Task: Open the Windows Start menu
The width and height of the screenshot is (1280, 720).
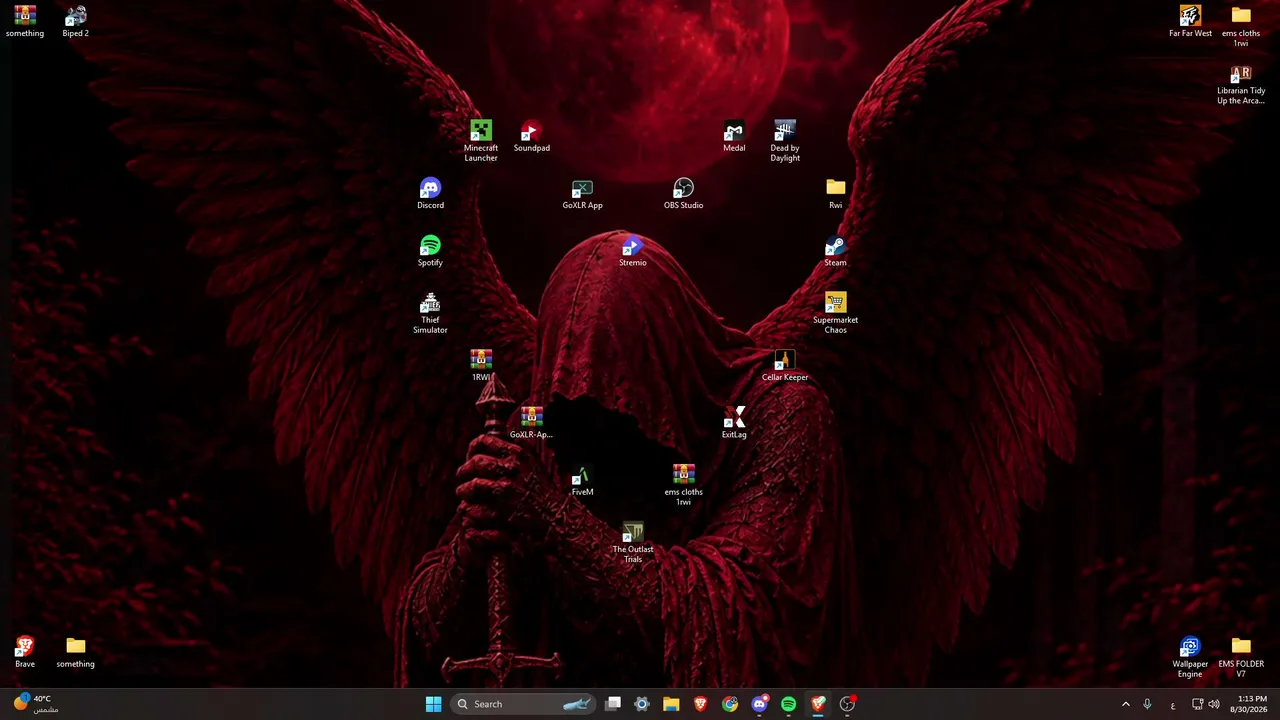Action: 433,704
